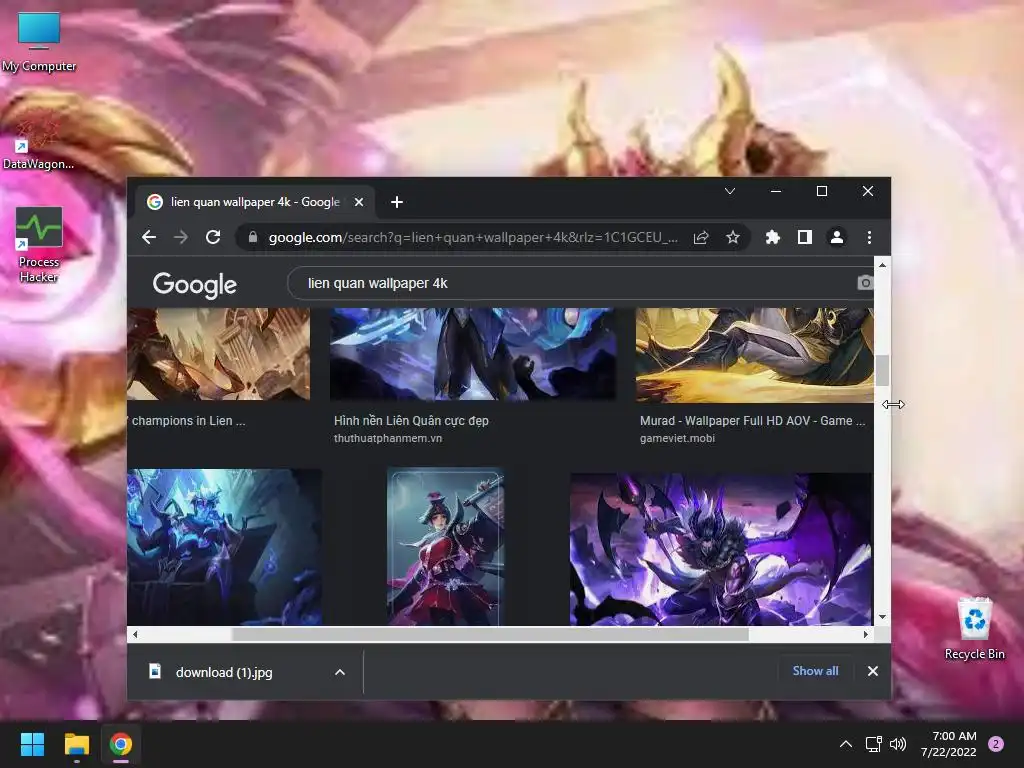Click the vertical scrollbar up arrow
Screen dimensions: 1024x768
point(882,265)
